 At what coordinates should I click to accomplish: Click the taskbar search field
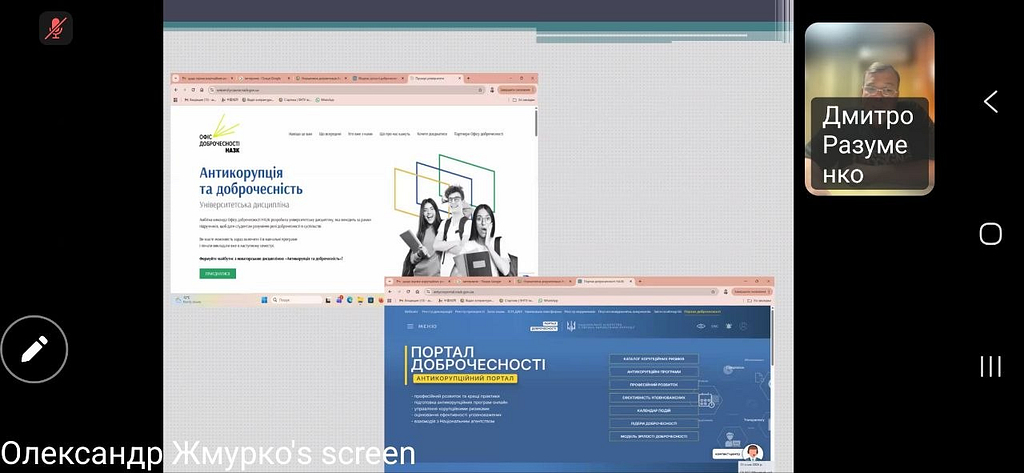[297, 300]
